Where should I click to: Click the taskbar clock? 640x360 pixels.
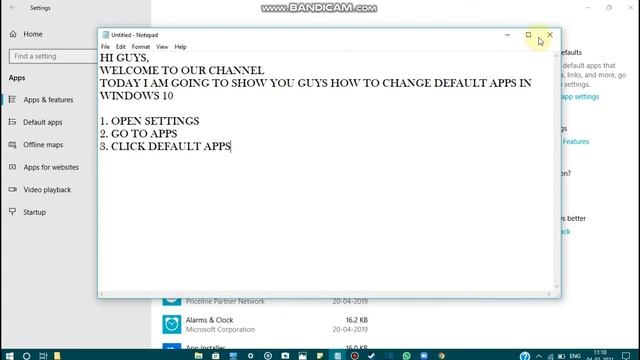600,356
